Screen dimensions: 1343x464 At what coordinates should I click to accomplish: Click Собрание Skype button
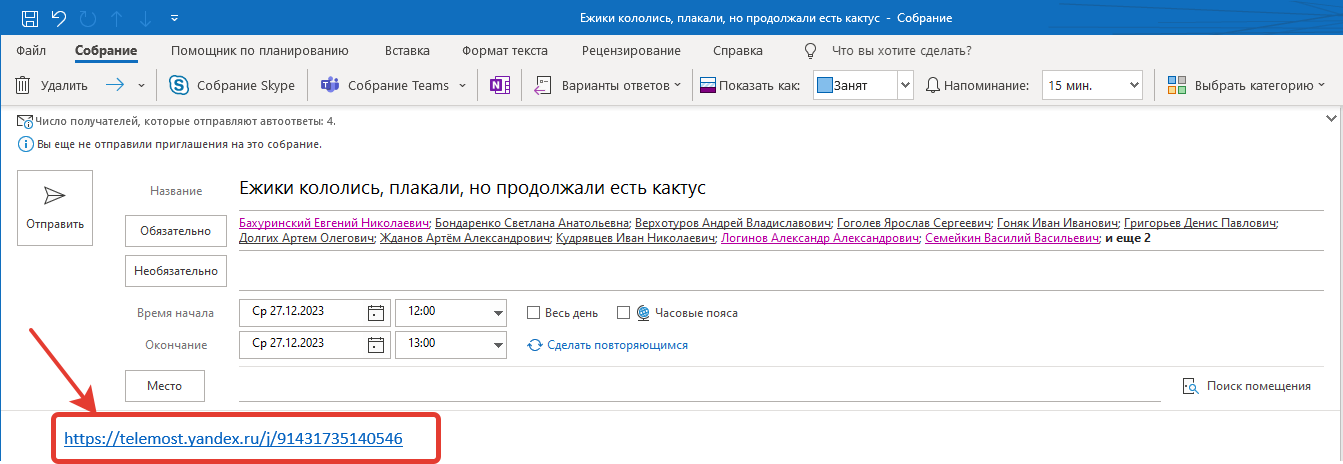pos(232,85)
